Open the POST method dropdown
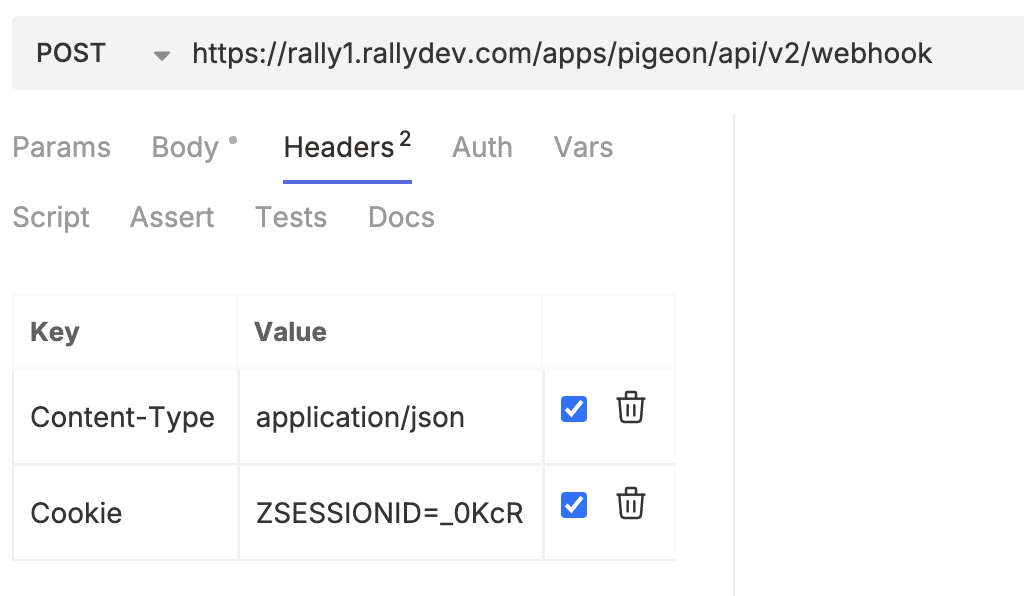This screenshot has height=596, width=1024. tap(72, 53)
